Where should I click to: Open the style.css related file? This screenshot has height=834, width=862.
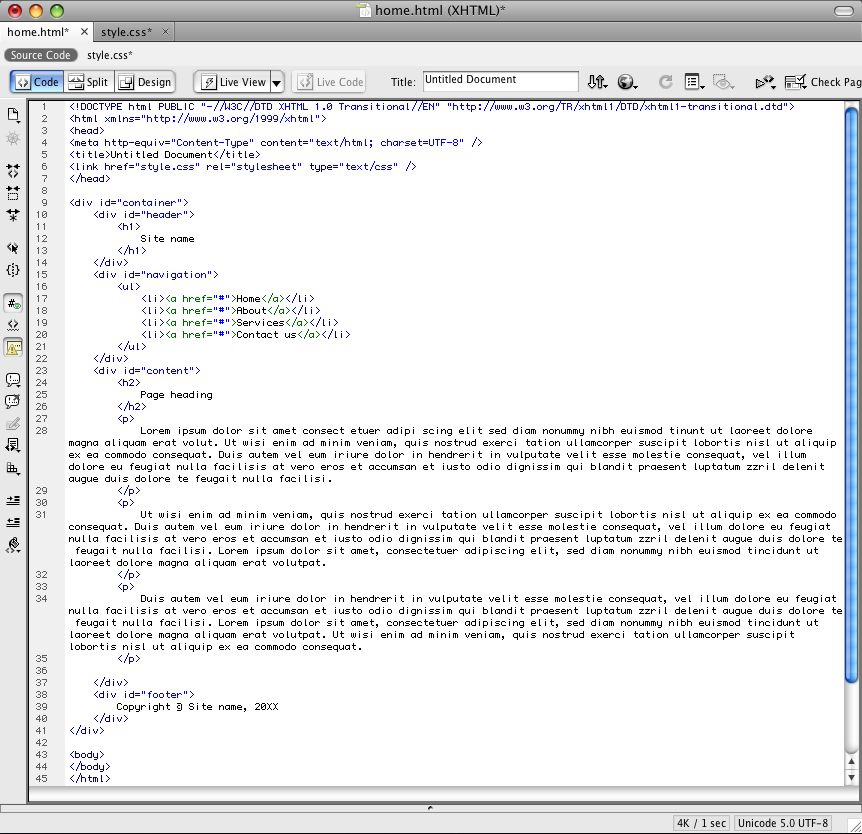pyautogui.click(x=109, y=55)
